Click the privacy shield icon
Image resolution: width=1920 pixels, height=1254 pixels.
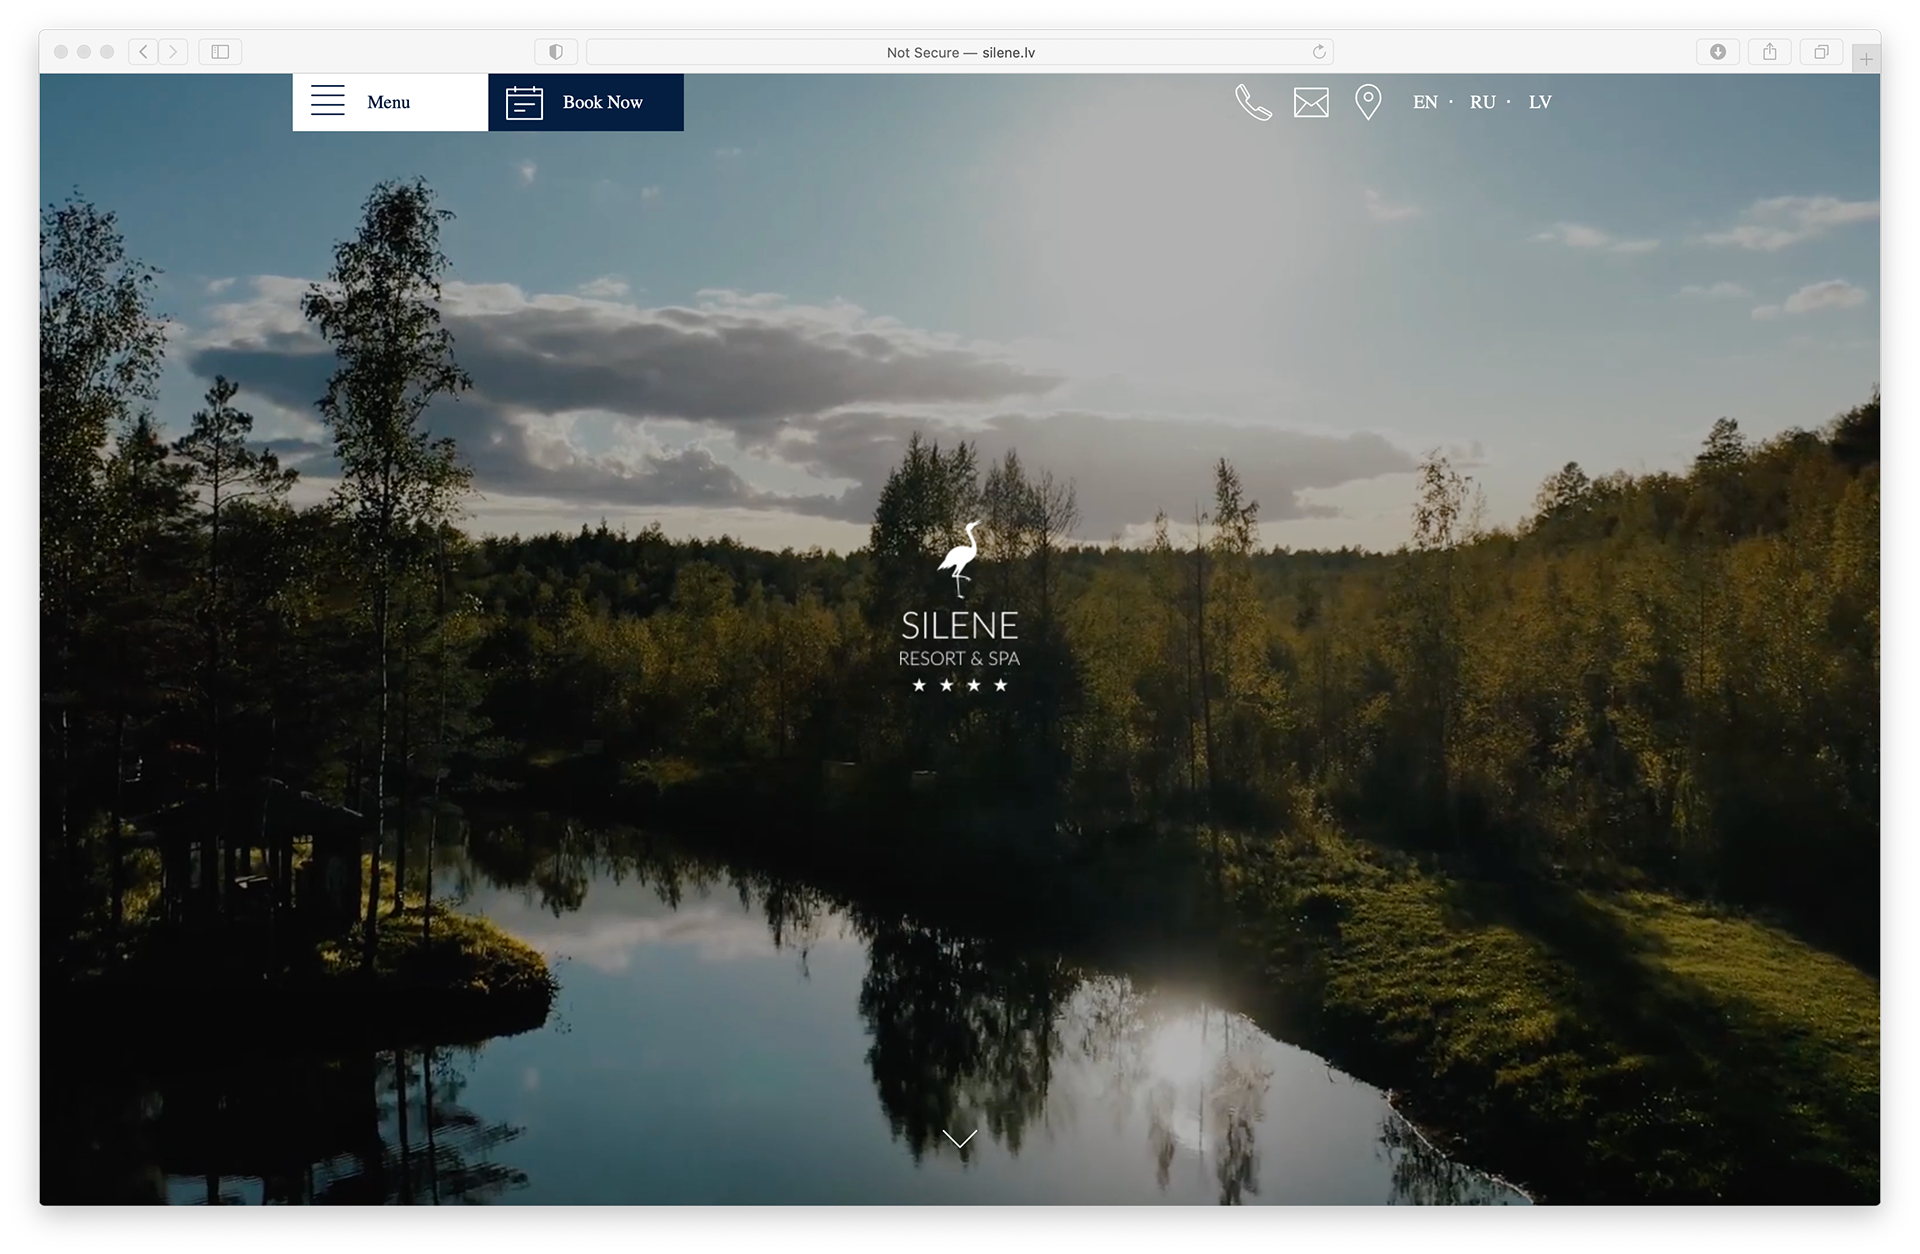coord(556,52)
